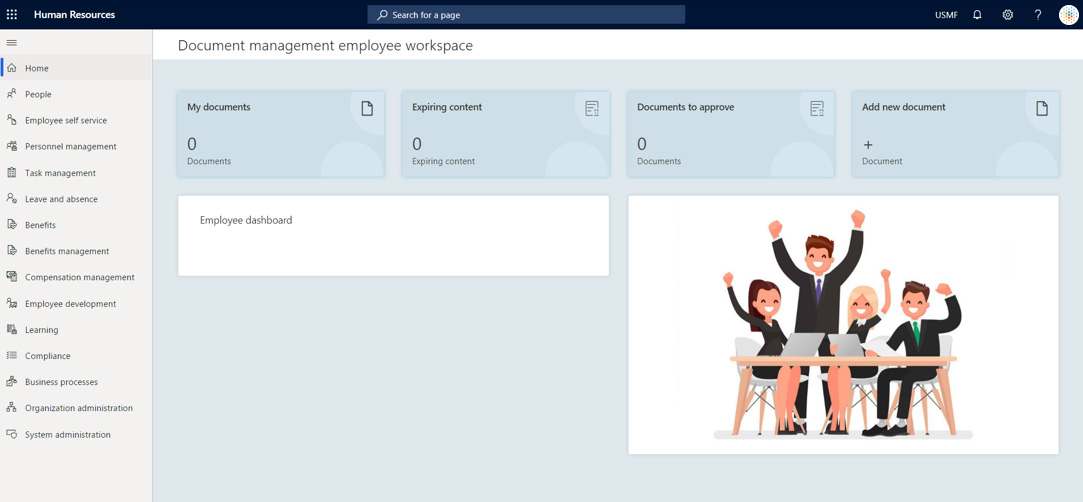
Task: Click the People sidebar icon
Action: coord(11,94)
